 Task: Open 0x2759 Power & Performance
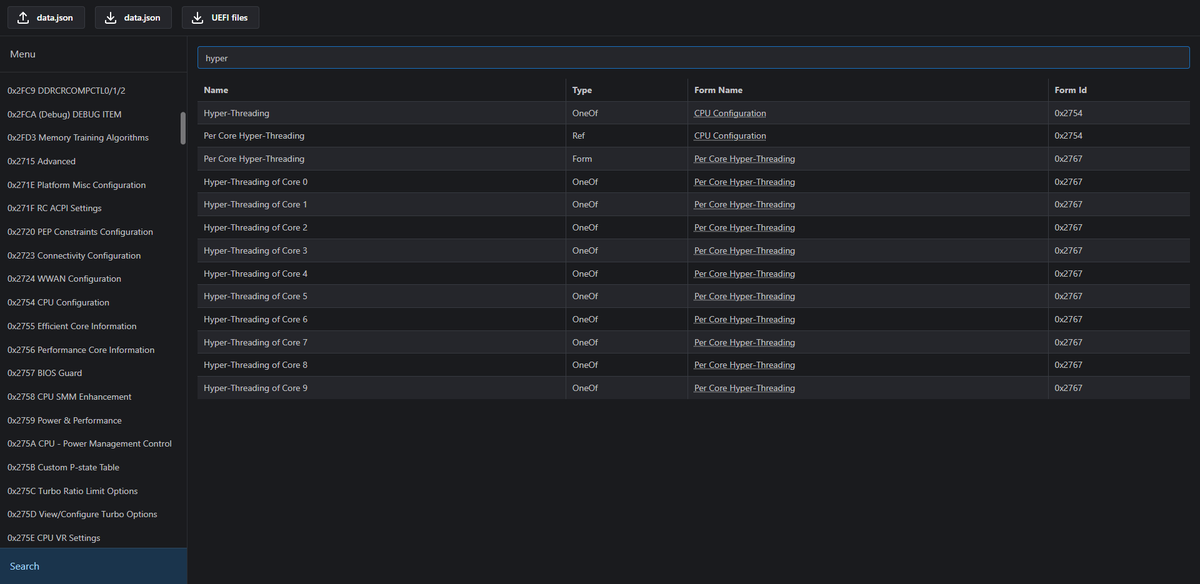pyautogui.click(x=64, y=421)
